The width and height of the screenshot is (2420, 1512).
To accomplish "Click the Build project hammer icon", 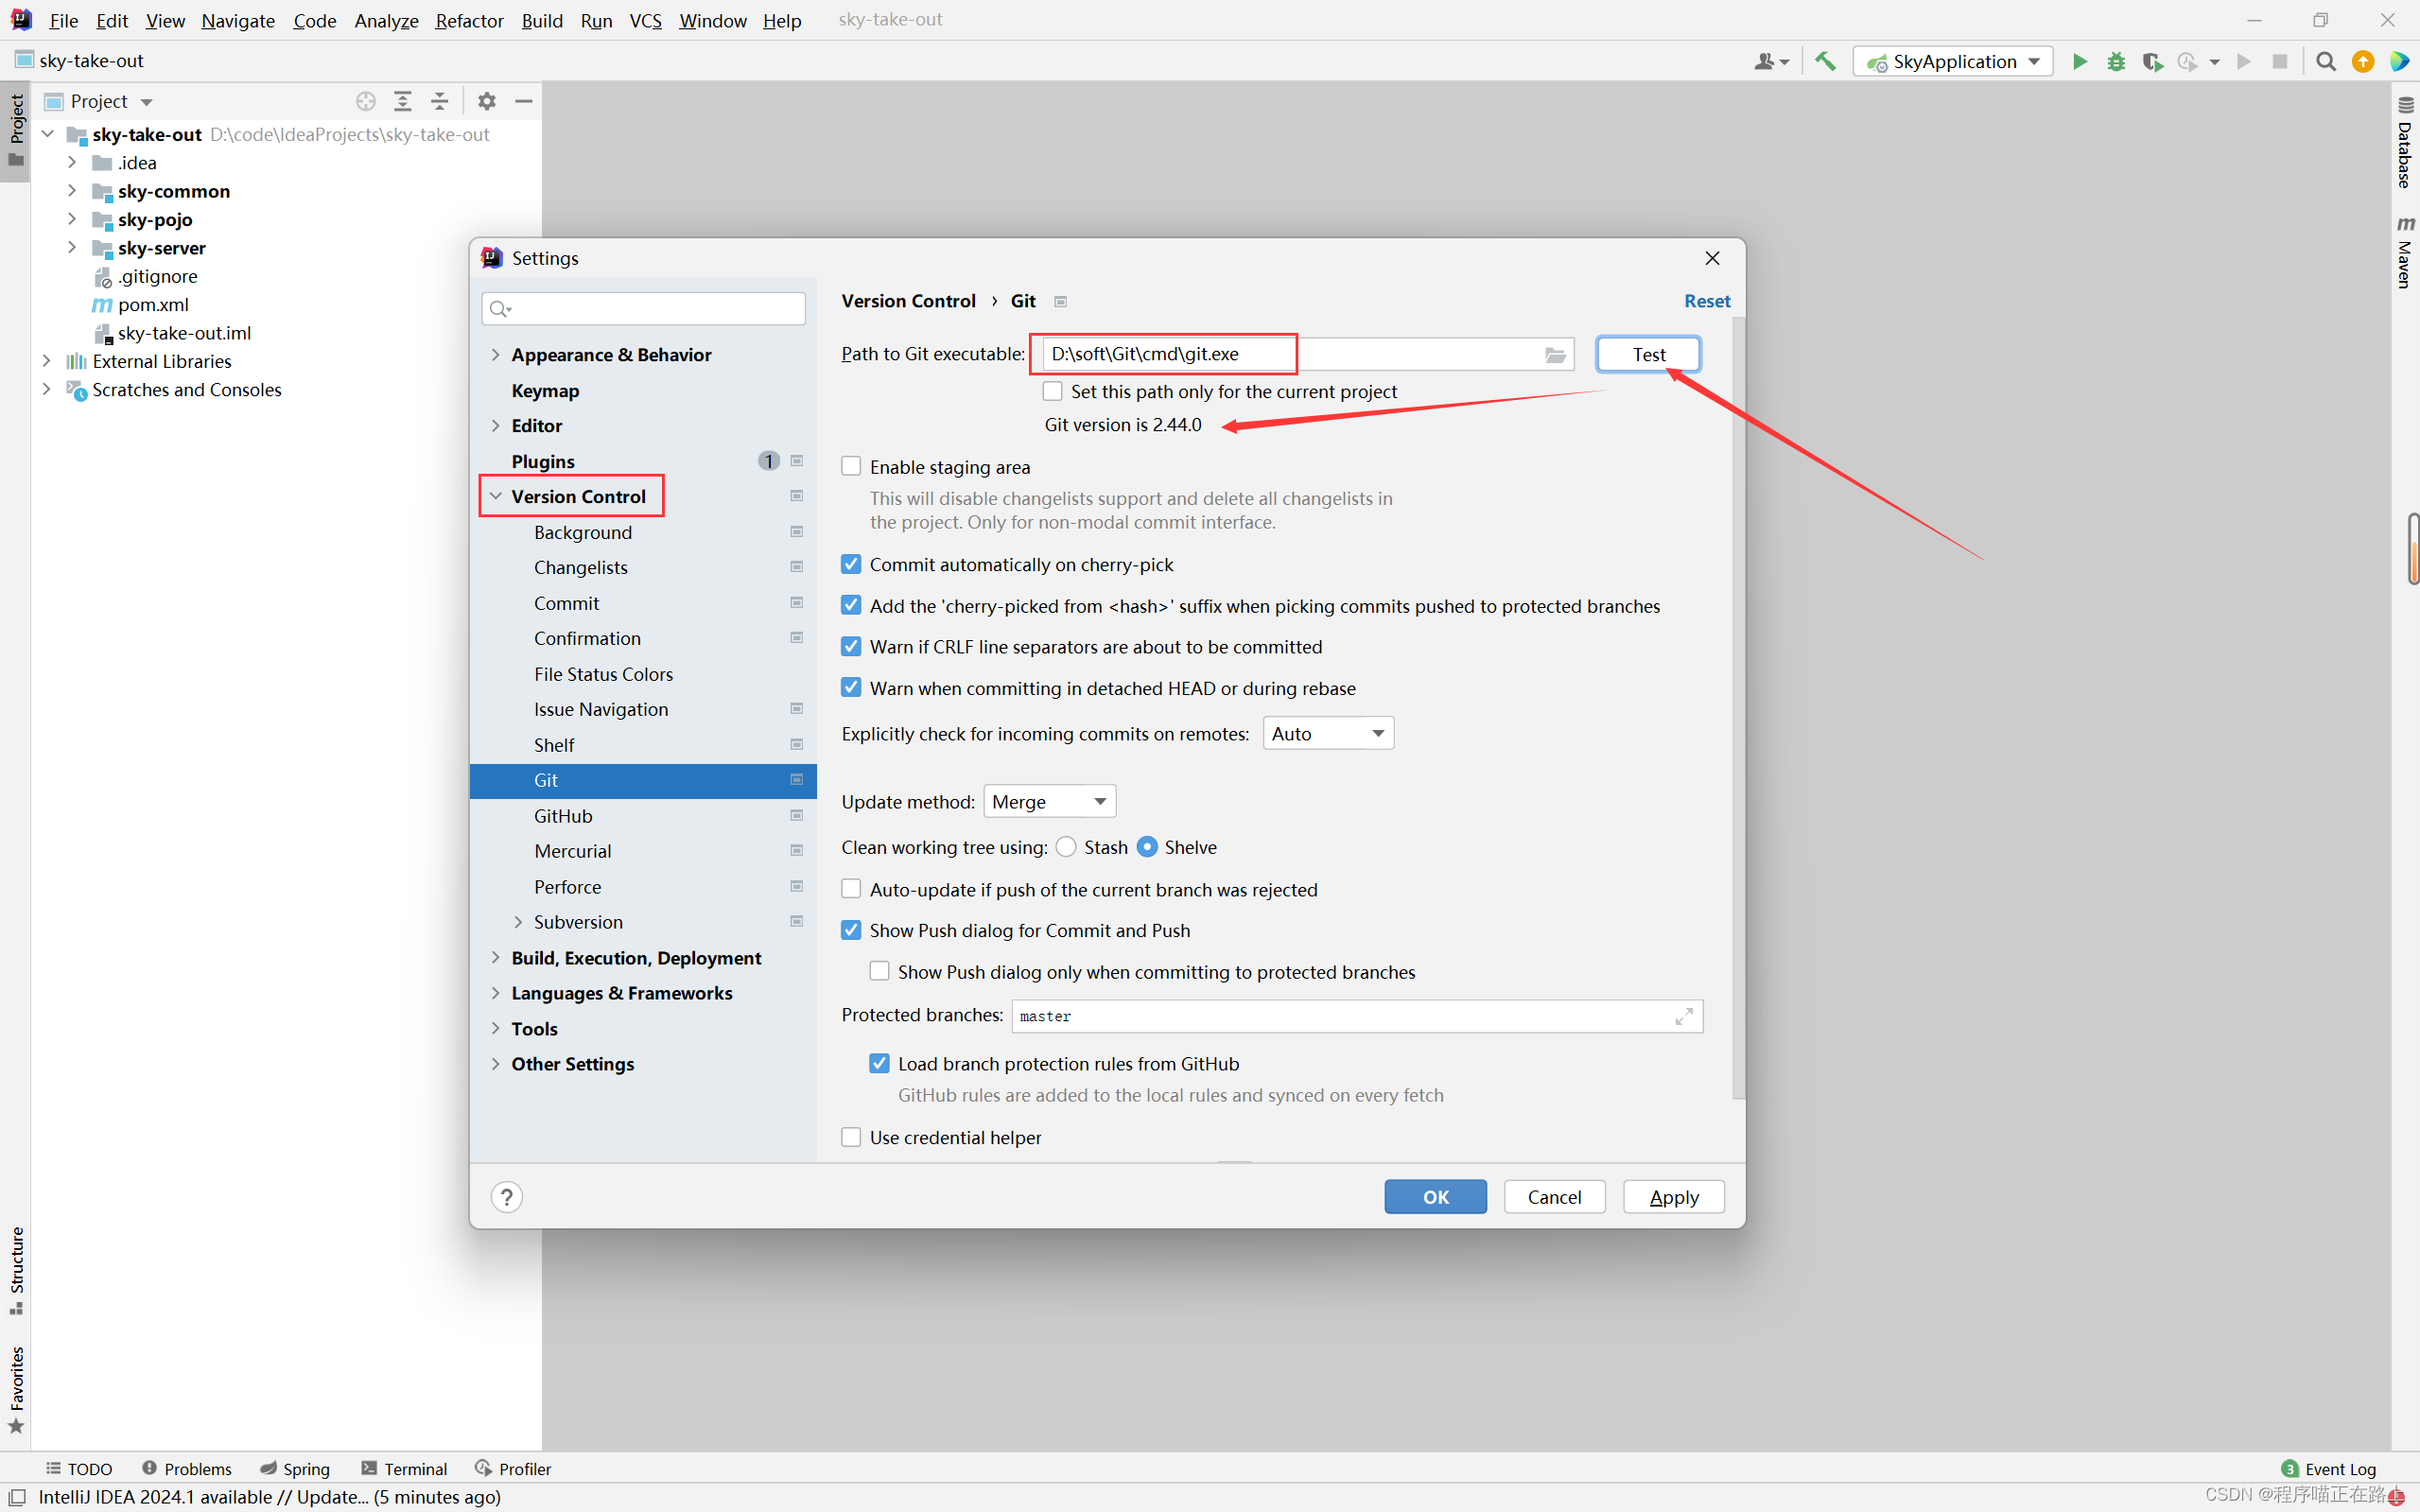I will (1825, 62).
